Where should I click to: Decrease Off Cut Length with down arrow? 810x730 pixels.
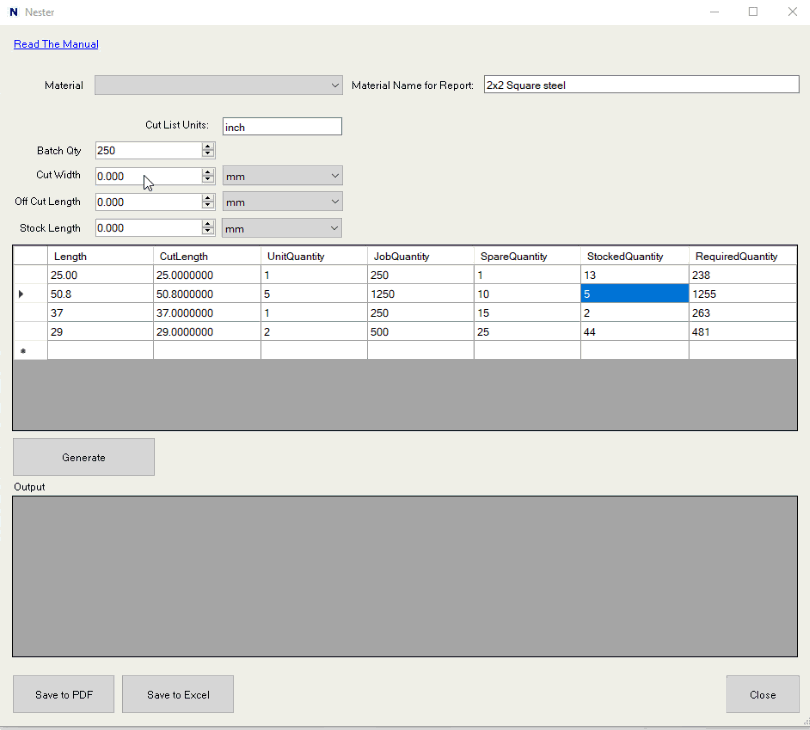point(208,206)
